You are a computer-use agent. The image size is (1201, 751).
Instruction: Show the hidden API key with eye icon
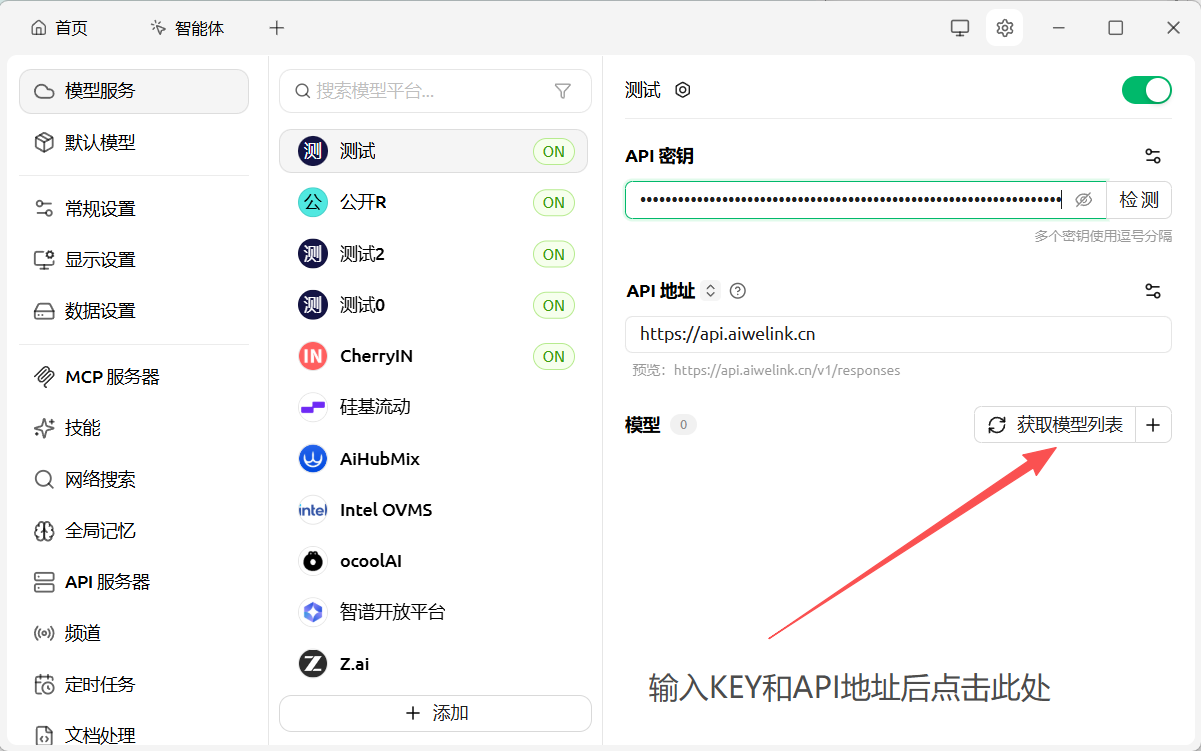[x=1083, y=200]
